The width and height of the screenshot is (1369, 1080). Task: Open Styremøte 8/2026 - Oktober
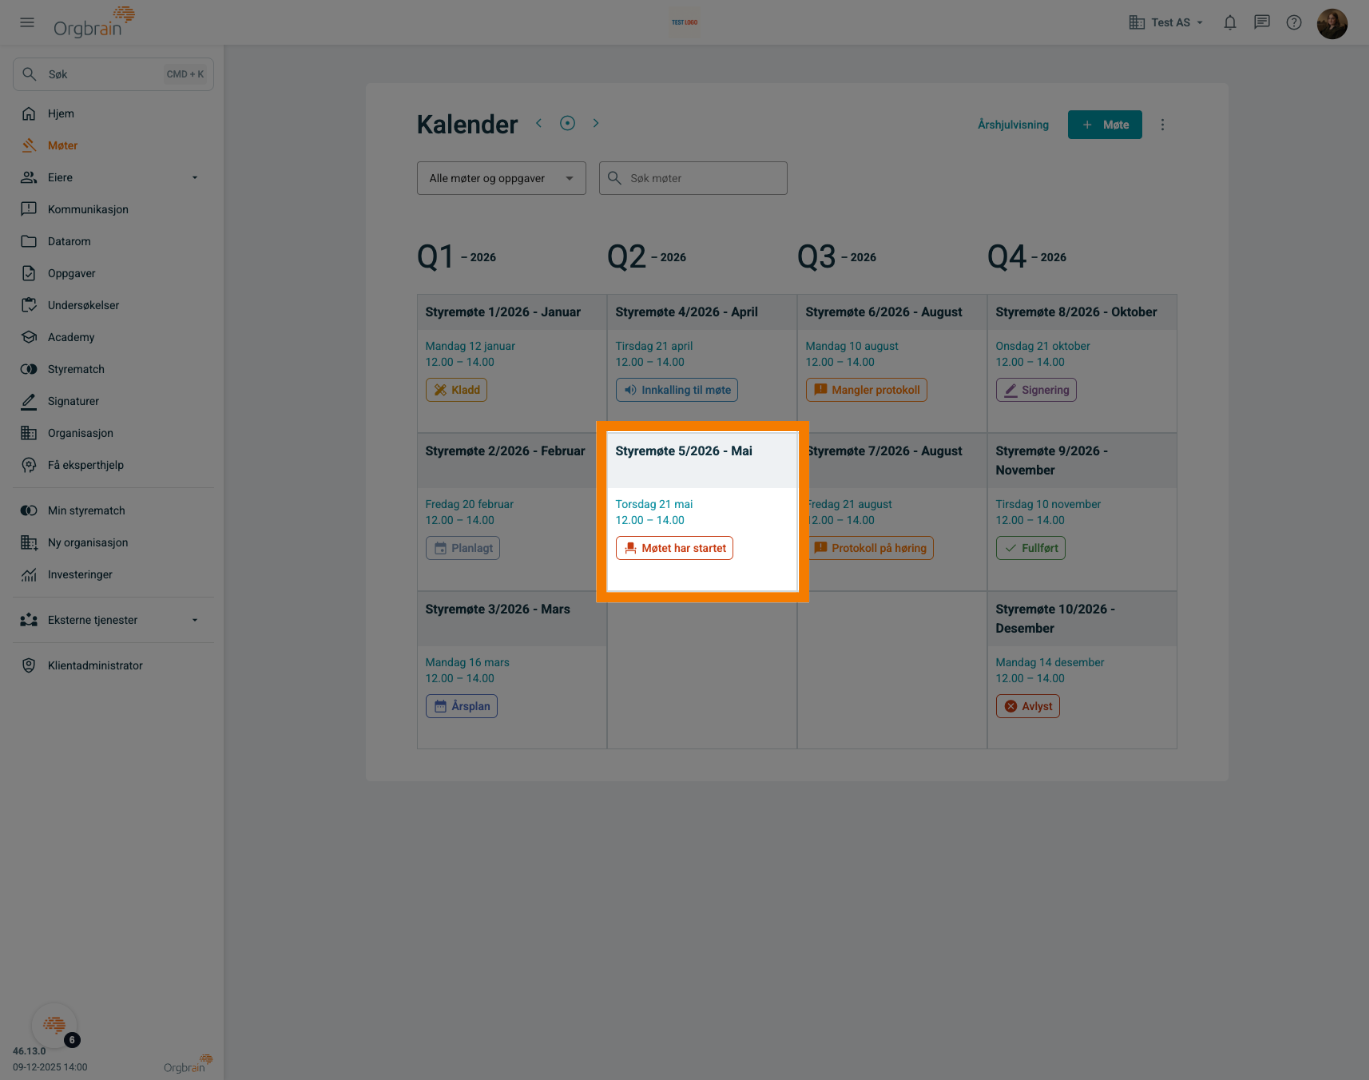coord(1076,312)
